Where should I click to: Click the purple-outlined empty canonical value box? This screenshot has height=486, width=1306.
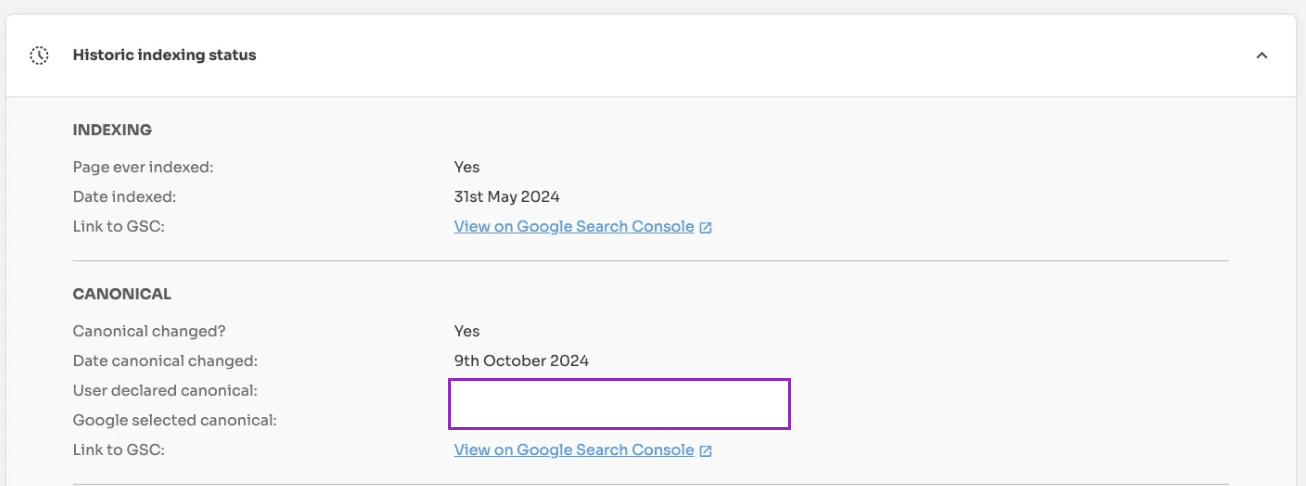[619, 404]
